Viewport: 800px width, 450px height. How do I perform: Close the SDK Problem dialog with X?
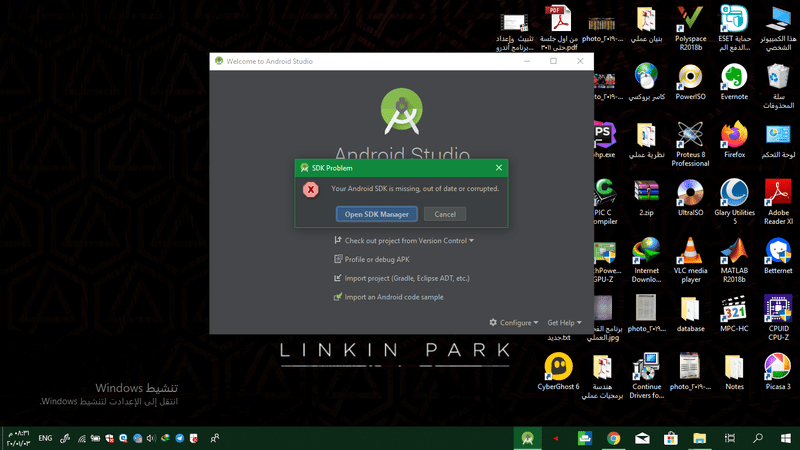(x=498, y=167)
